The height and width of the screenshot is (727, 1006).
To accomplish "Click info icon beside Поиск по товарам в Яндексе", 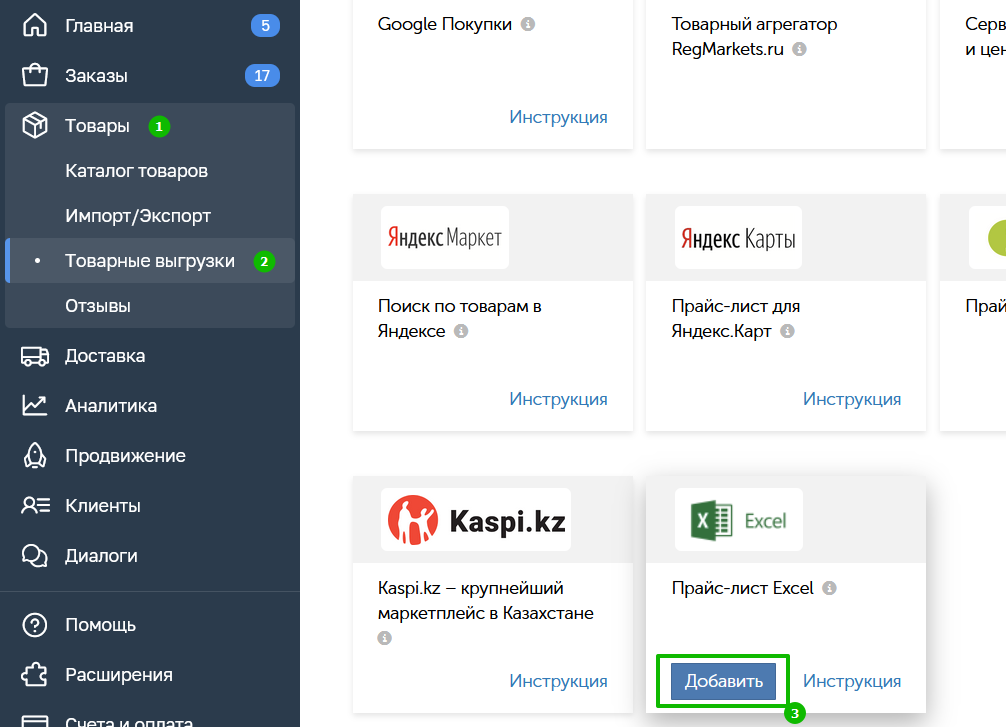I will [461, 331].
